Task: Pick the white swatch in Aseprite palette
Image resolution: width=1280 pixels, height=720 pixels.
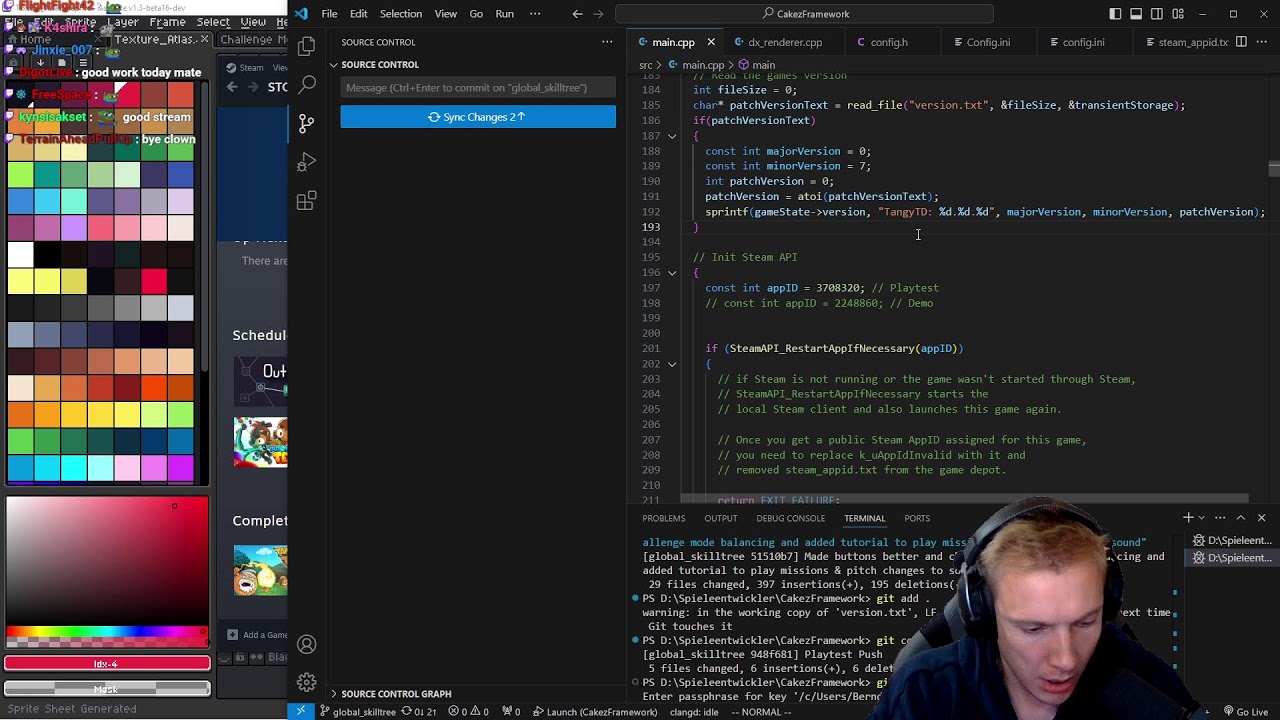Action: (19, 255)
